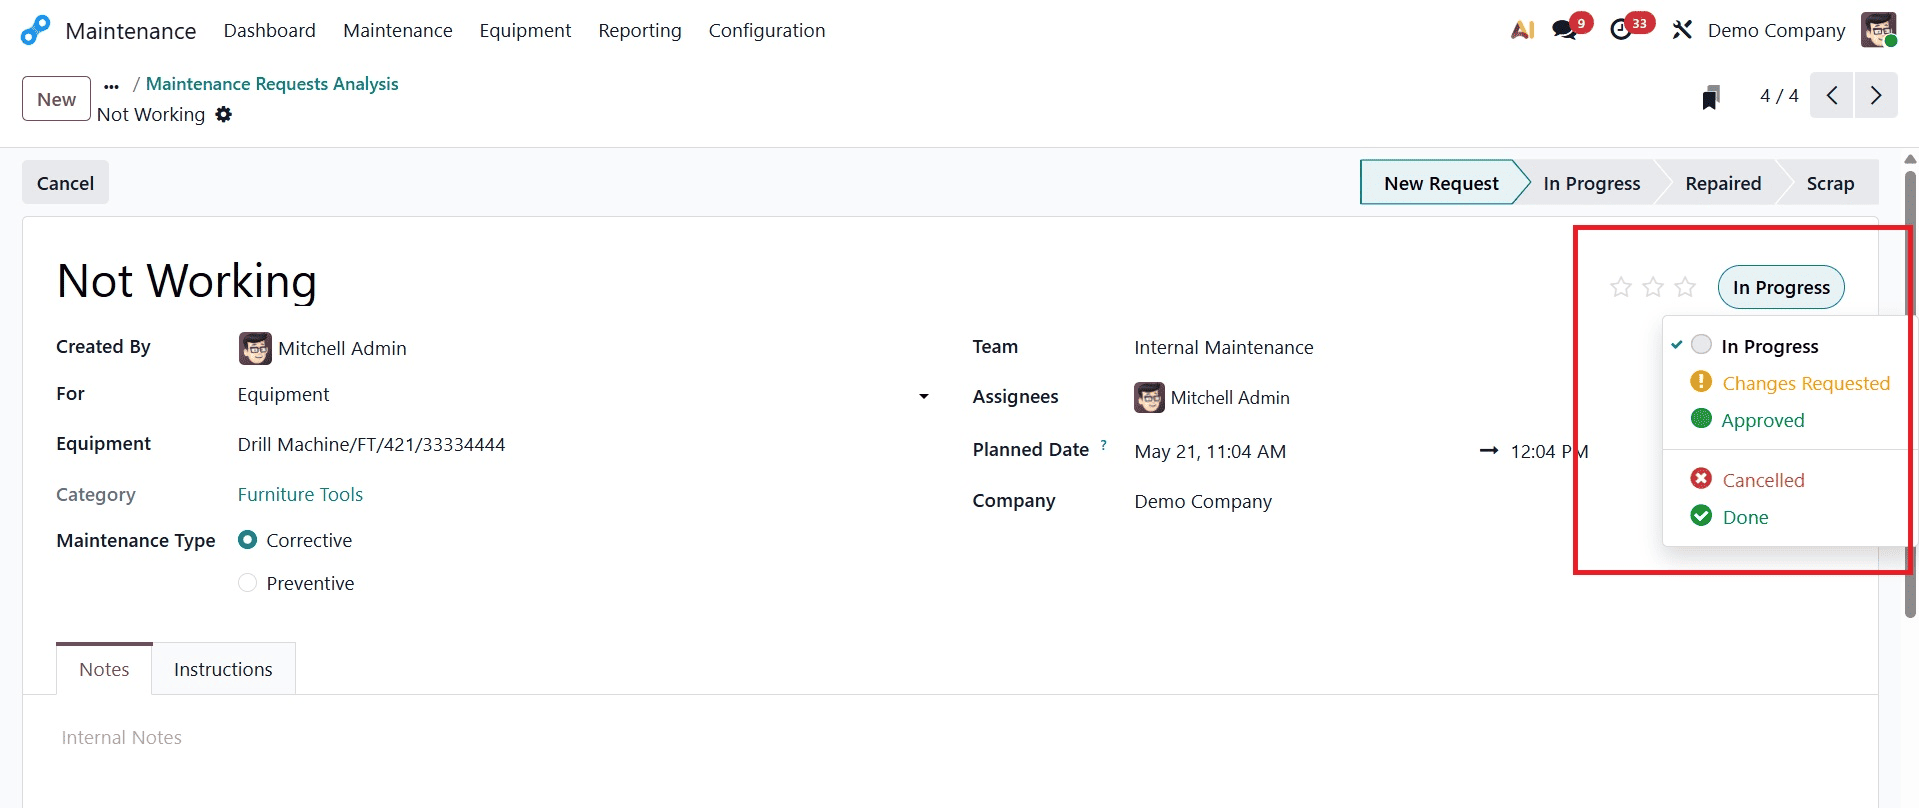The height and width of the screenshot is (808, 1919).
Task: Set priority to first star
Action: (x=1621, y=287)
